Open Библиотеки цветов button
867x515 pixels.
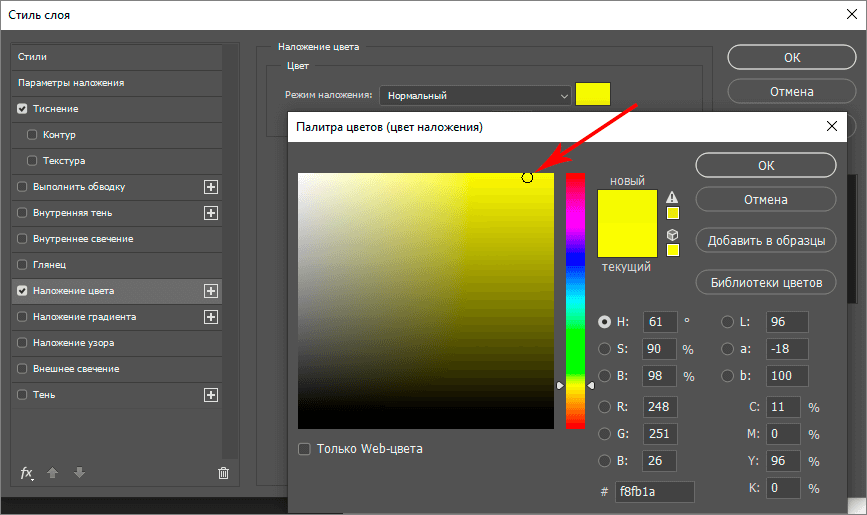[766, 283]
